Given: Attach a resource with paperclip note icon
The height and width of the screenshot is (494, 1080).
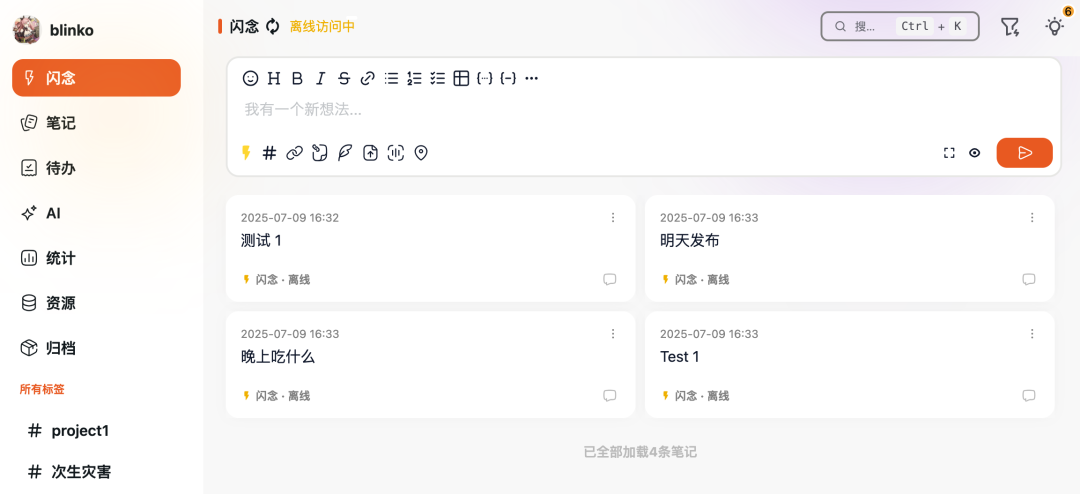Looking at the screenshot, I should [319, 153].
